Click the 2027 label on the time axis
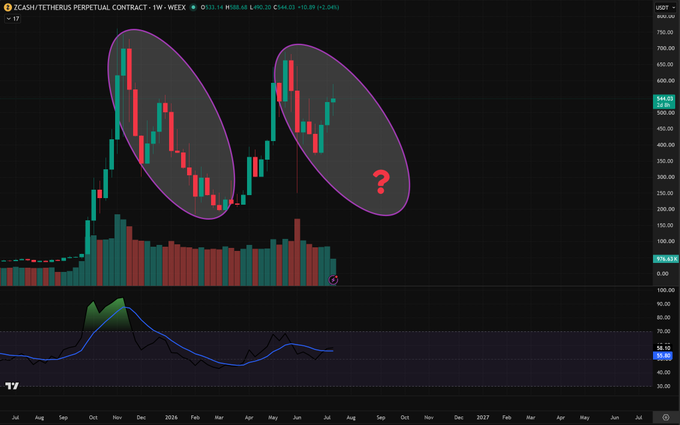680x425 pixels. 483,418
